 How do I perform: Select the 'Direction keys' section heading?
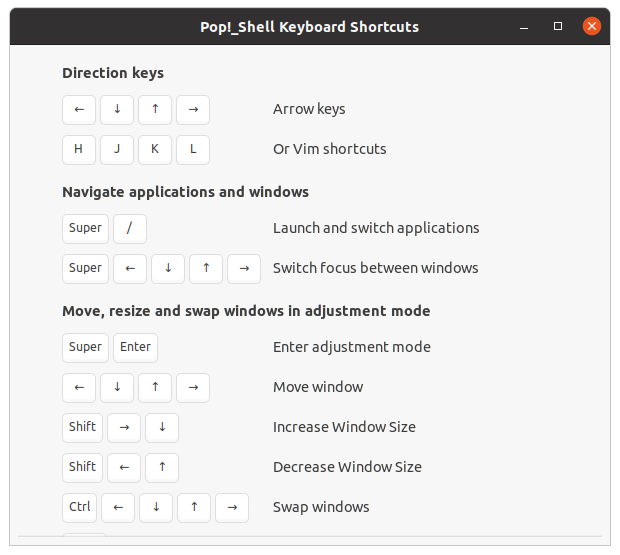click(x=113, y=73)
